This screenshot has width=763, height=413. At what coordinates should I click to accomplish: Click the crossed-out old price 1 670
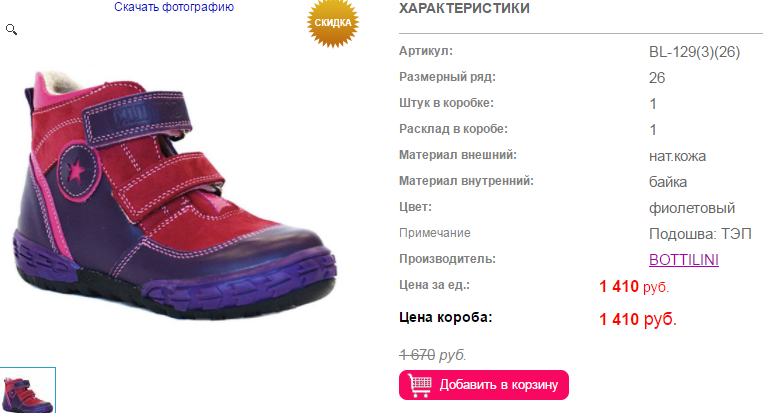point(417,355)
